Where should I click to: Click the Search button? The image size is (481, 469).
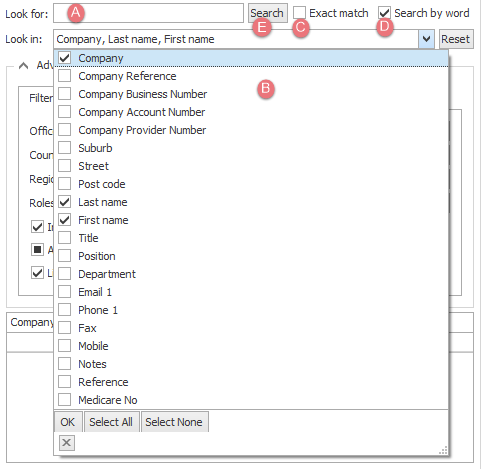click(x=268, y=13)
